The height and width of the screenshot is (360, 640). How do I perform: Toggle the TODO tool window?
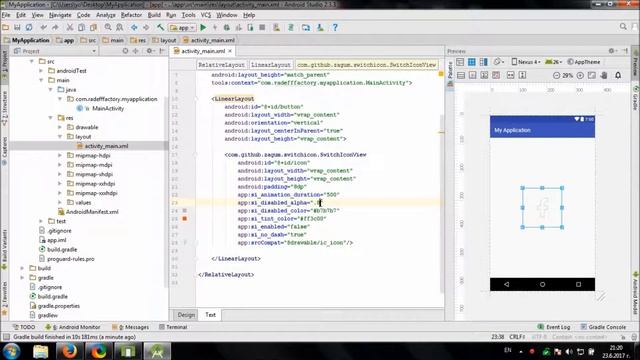tap(24, 327)
